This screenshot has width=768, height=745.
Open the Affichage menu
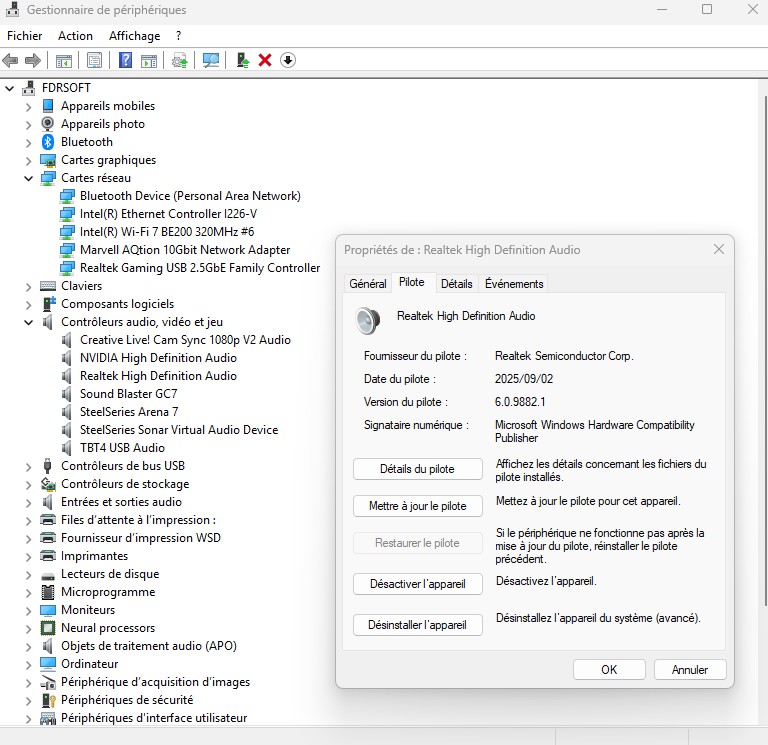tap(134, 35)
